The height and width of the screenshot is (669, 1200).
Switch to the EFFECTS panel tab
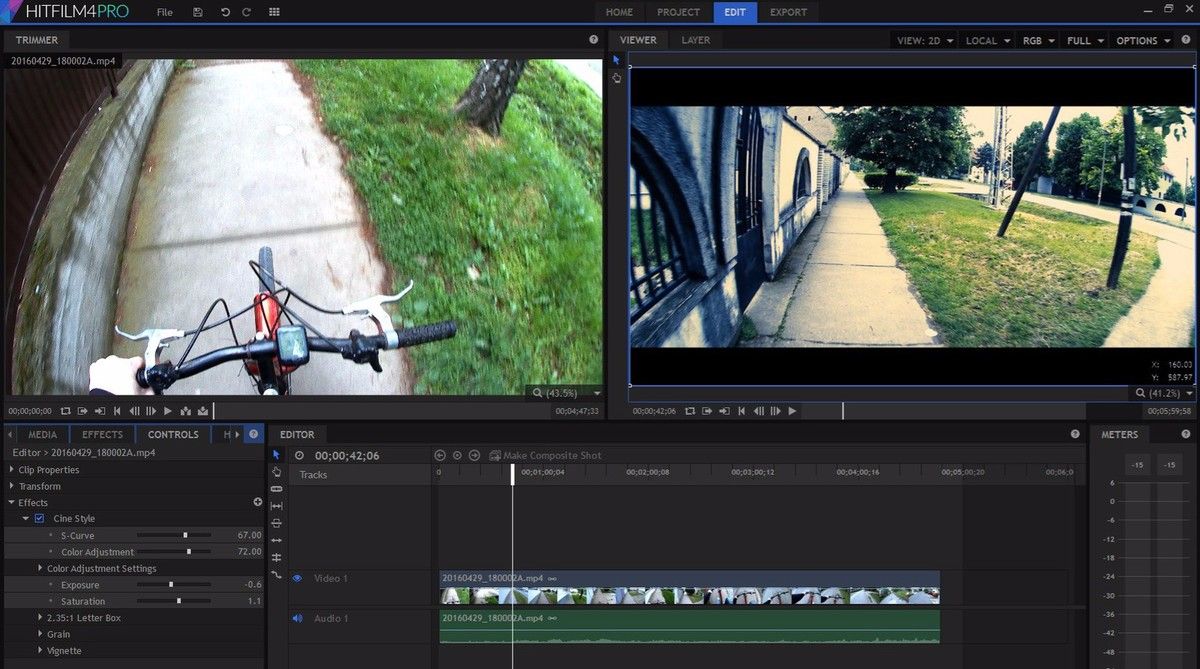[102, 434]
